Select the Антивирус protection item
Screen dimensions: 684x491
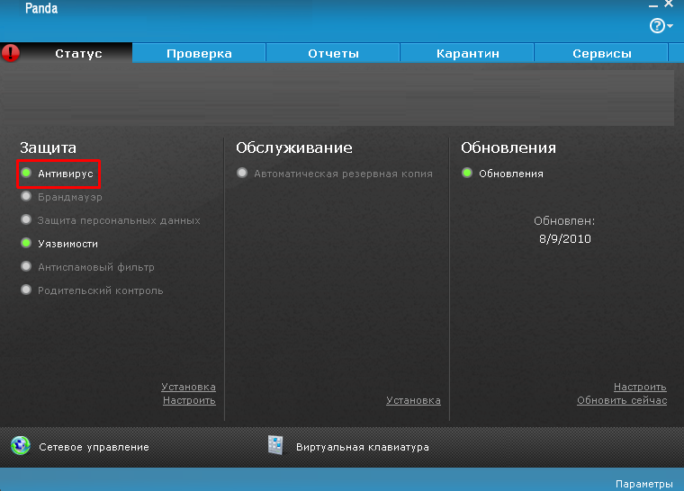coord(65,174)
